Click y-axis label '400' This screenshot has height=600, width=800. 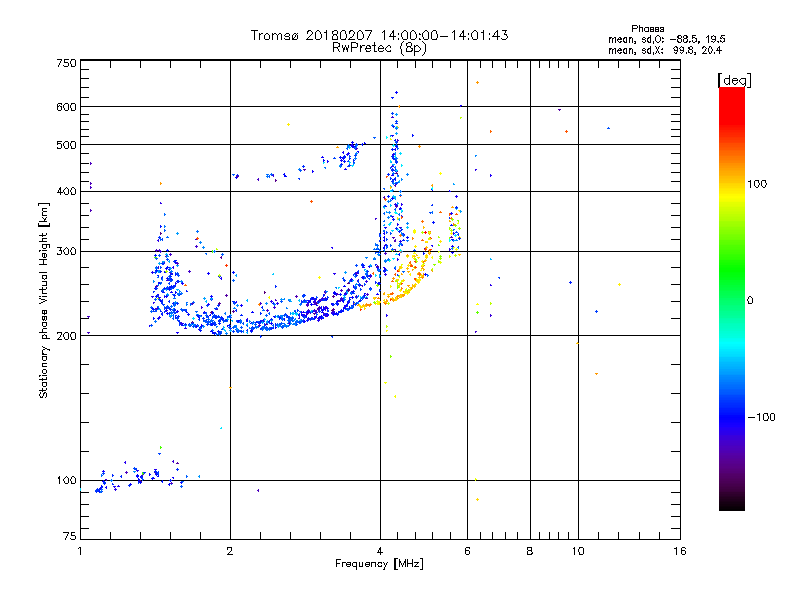click(x=67, y=191)
